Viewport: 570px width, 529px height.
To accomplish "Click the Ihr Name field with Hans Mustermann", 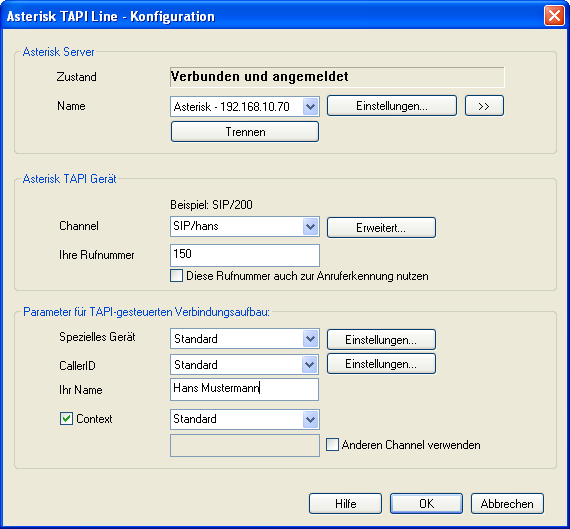I will (244, 389).
